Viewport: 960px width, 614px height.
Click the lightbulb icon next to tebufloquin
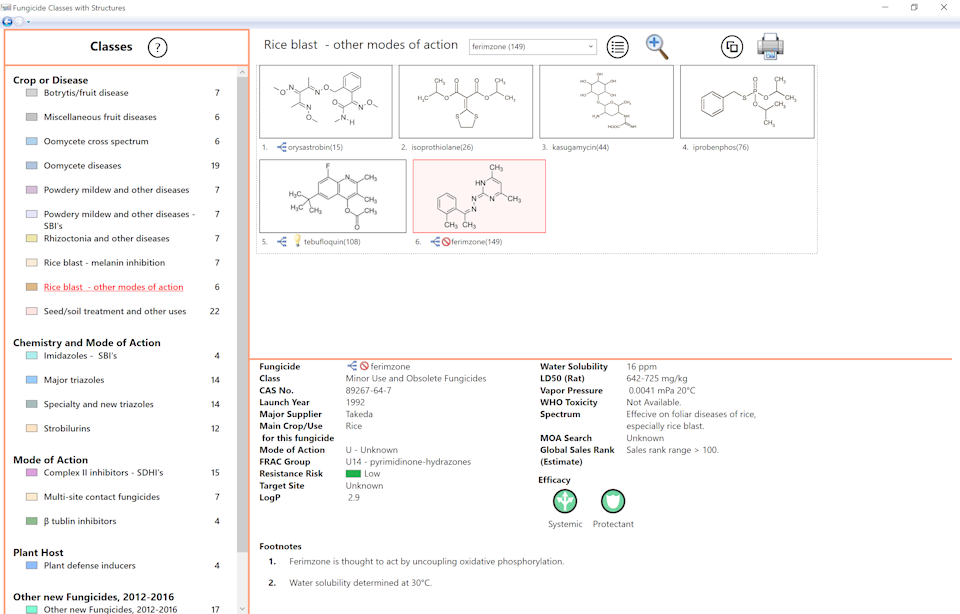tap(297, 242)
